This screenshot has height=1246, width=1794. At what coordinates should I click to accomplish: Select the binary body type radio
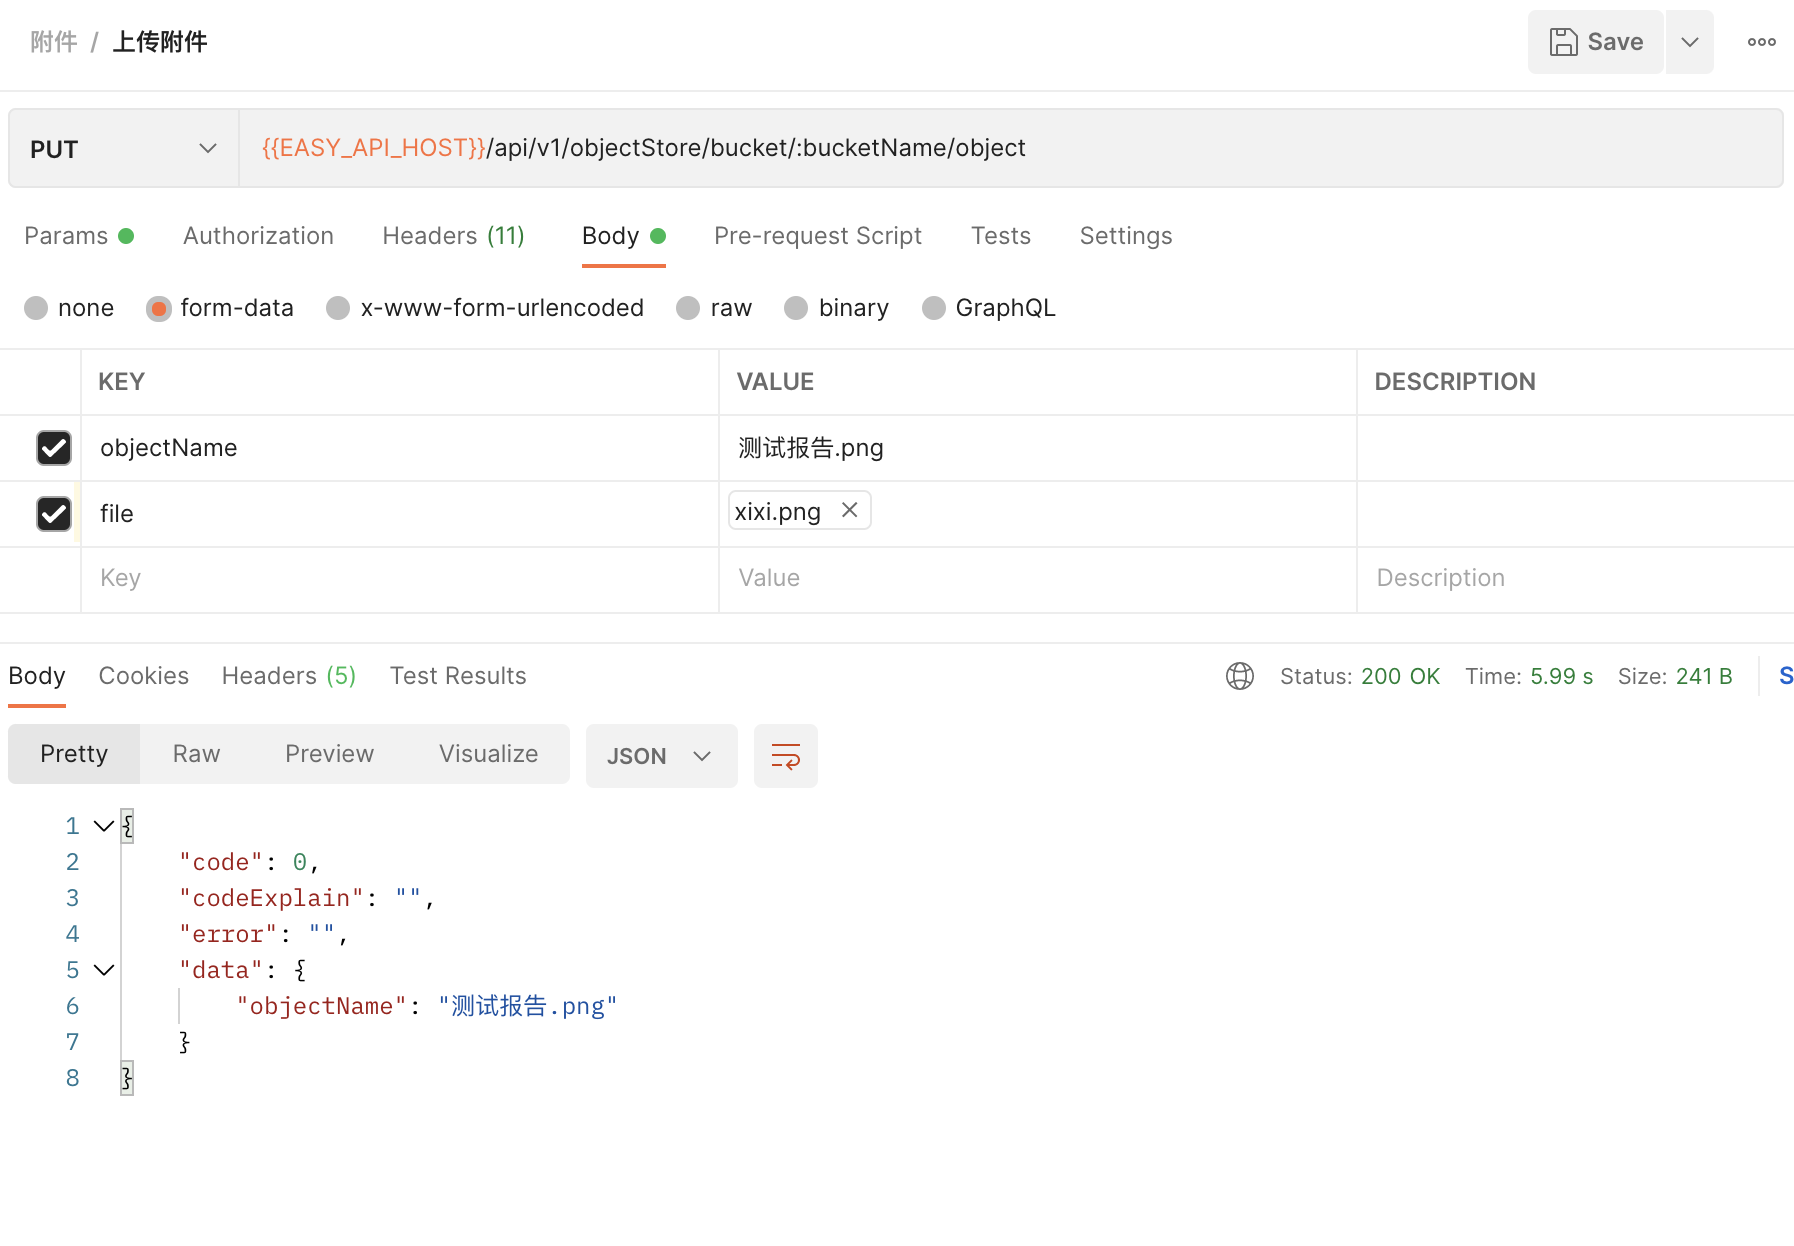pos(796,308)
